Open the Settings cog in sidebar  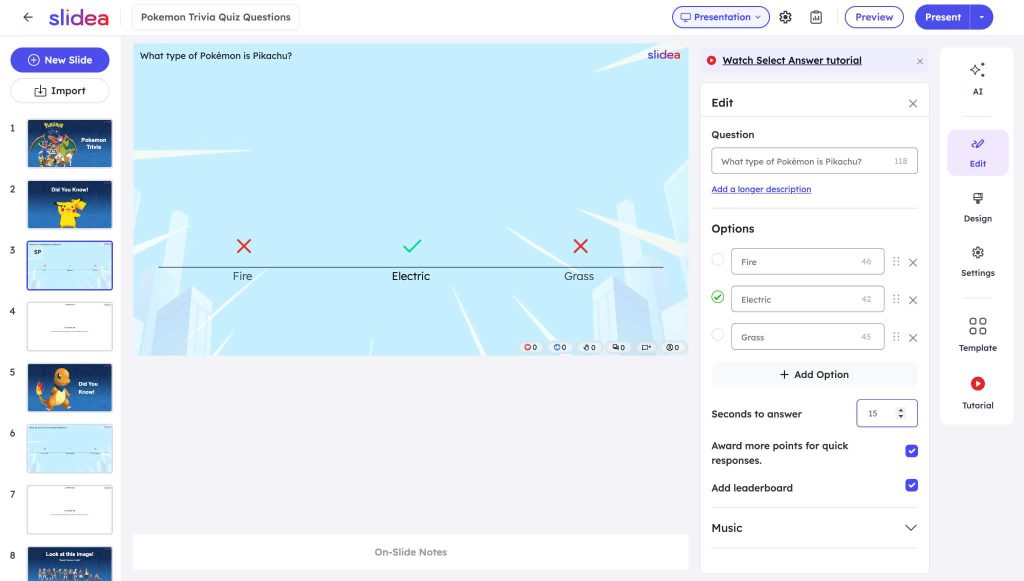pos(977,261)
